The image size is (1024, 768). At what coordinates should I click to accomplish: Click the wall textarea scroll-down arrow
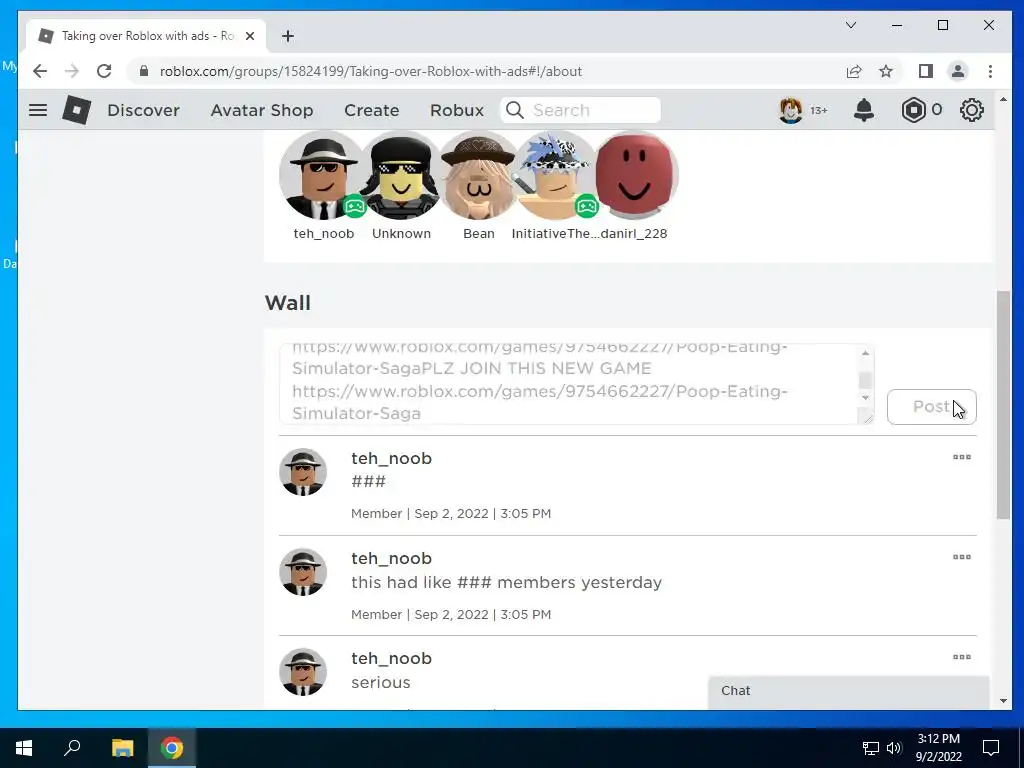865,398
